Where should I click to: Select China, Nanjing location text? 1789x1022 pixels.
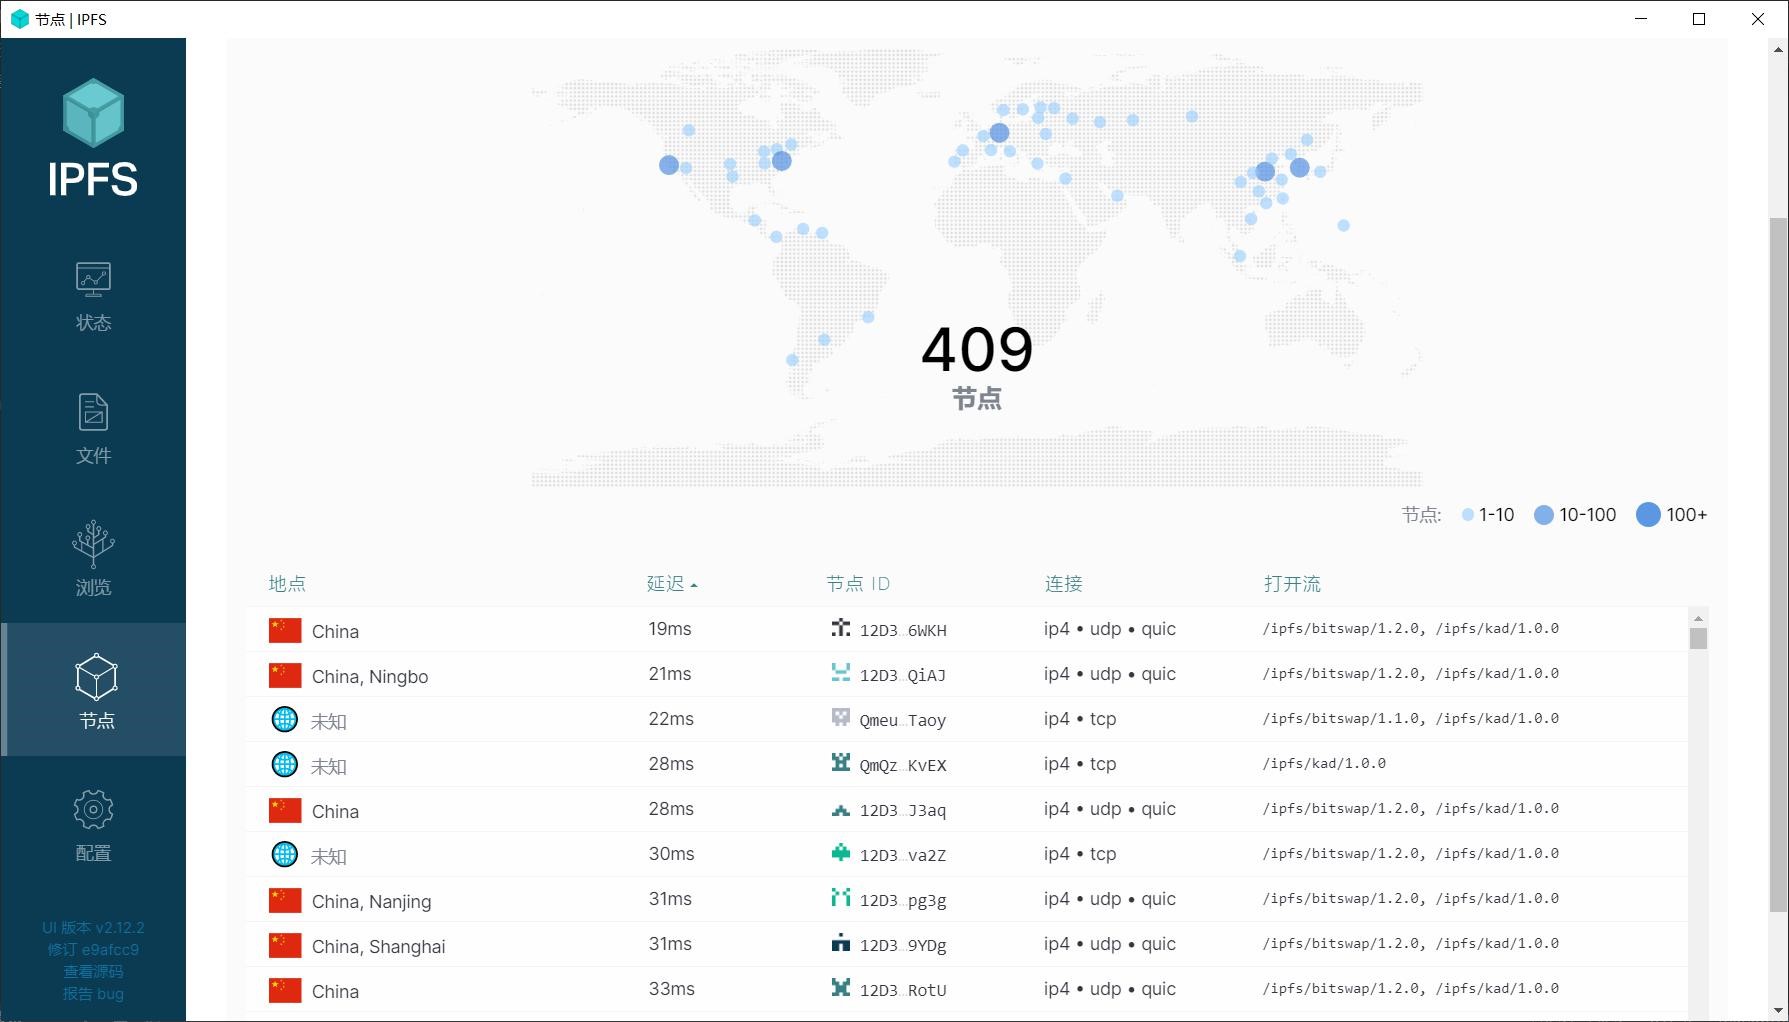(x=372, y=902)
